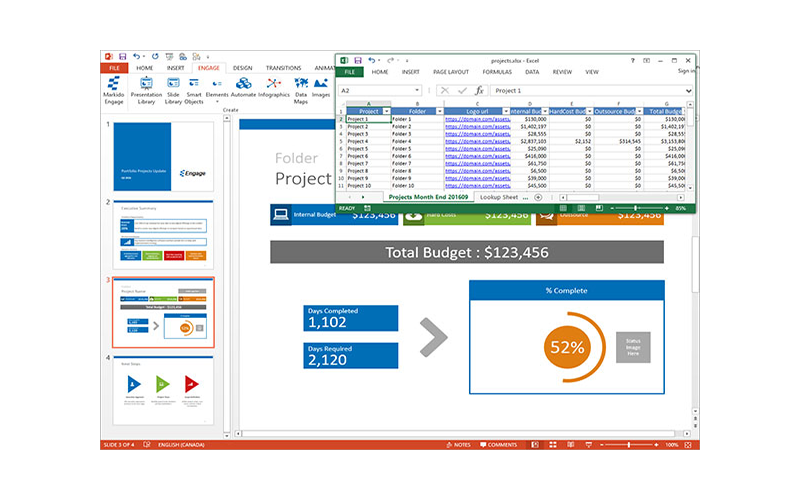The width and height of the screenshot is (800, 500).
Task: Open the Project 2 logo URL link
Action: [x=478, y=127]
